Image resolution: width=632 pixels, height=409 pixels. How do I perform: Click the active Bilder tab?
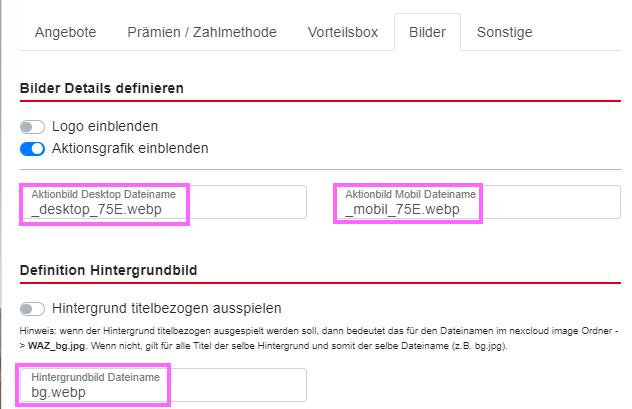click(x=427, y=32)
